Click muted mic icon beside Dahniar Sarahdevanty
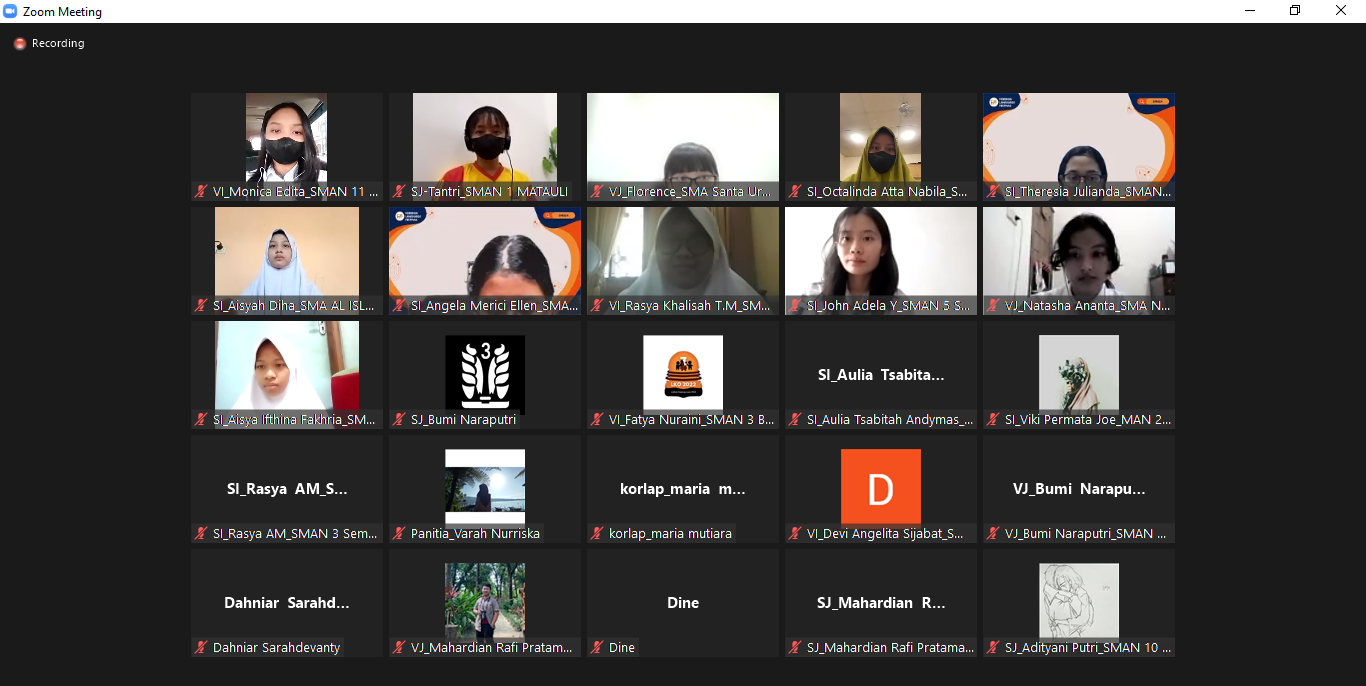This screenshot has width=1366, height=686. [x=202, y=647]
